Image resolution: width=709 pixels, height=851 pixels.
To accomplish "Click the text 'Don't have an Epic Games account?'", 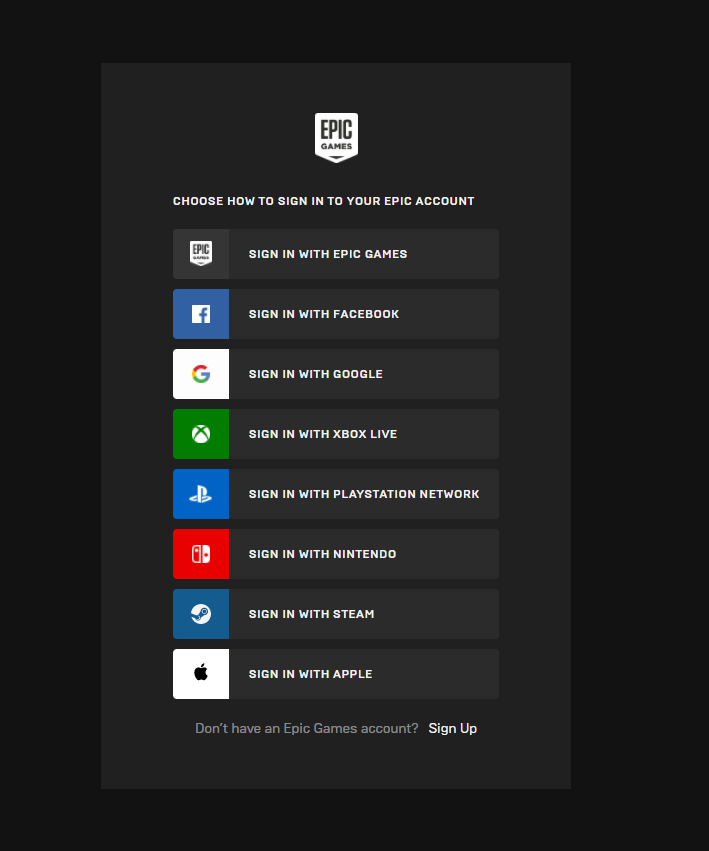I will tap(307, 728).
